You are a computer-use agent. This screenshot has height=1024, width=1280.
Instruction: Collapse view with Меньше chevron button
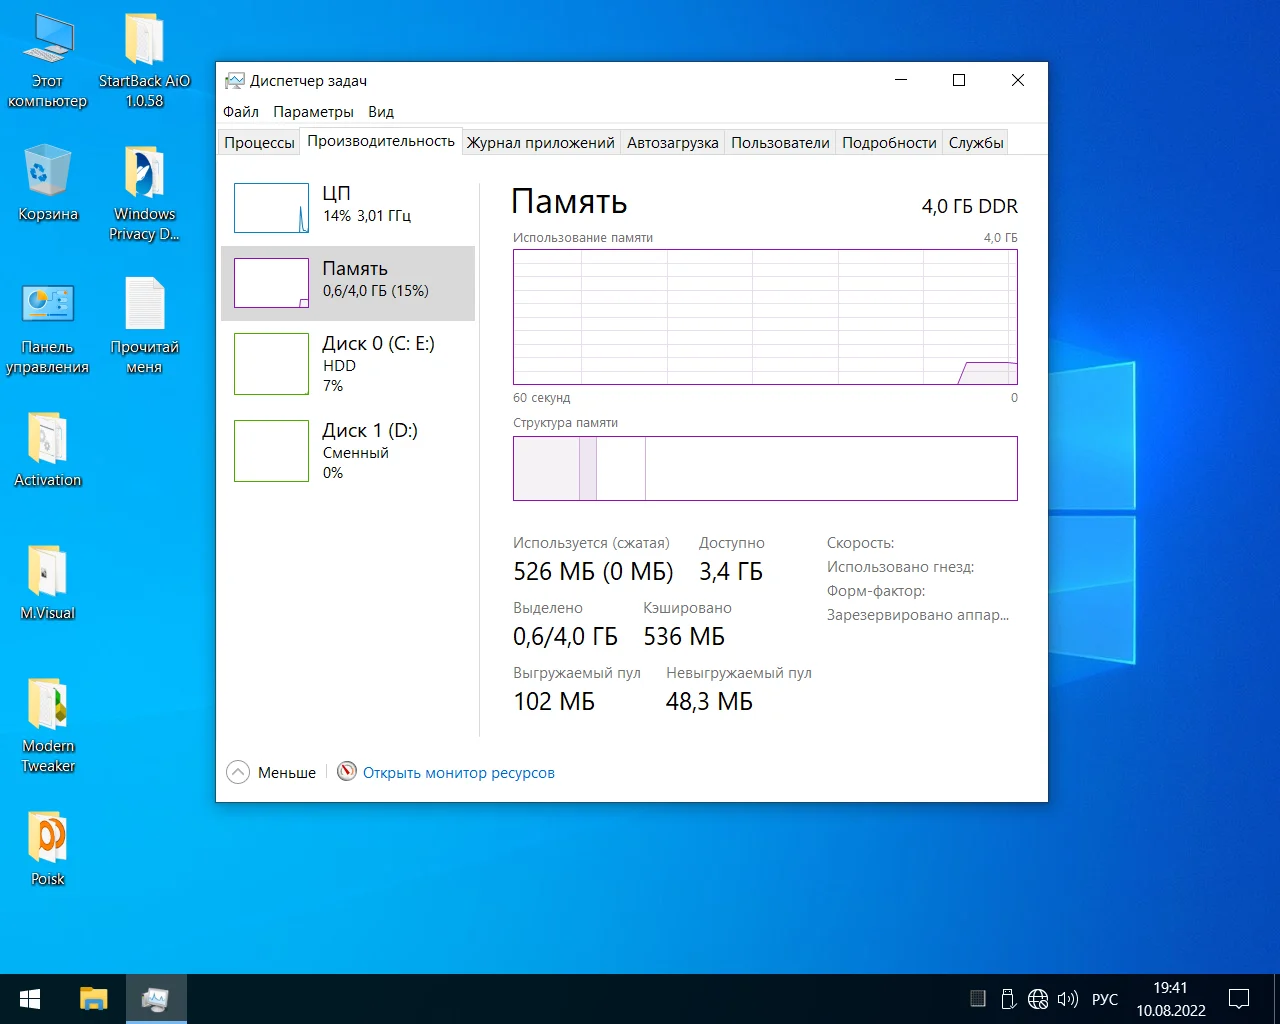coord(238,772)
